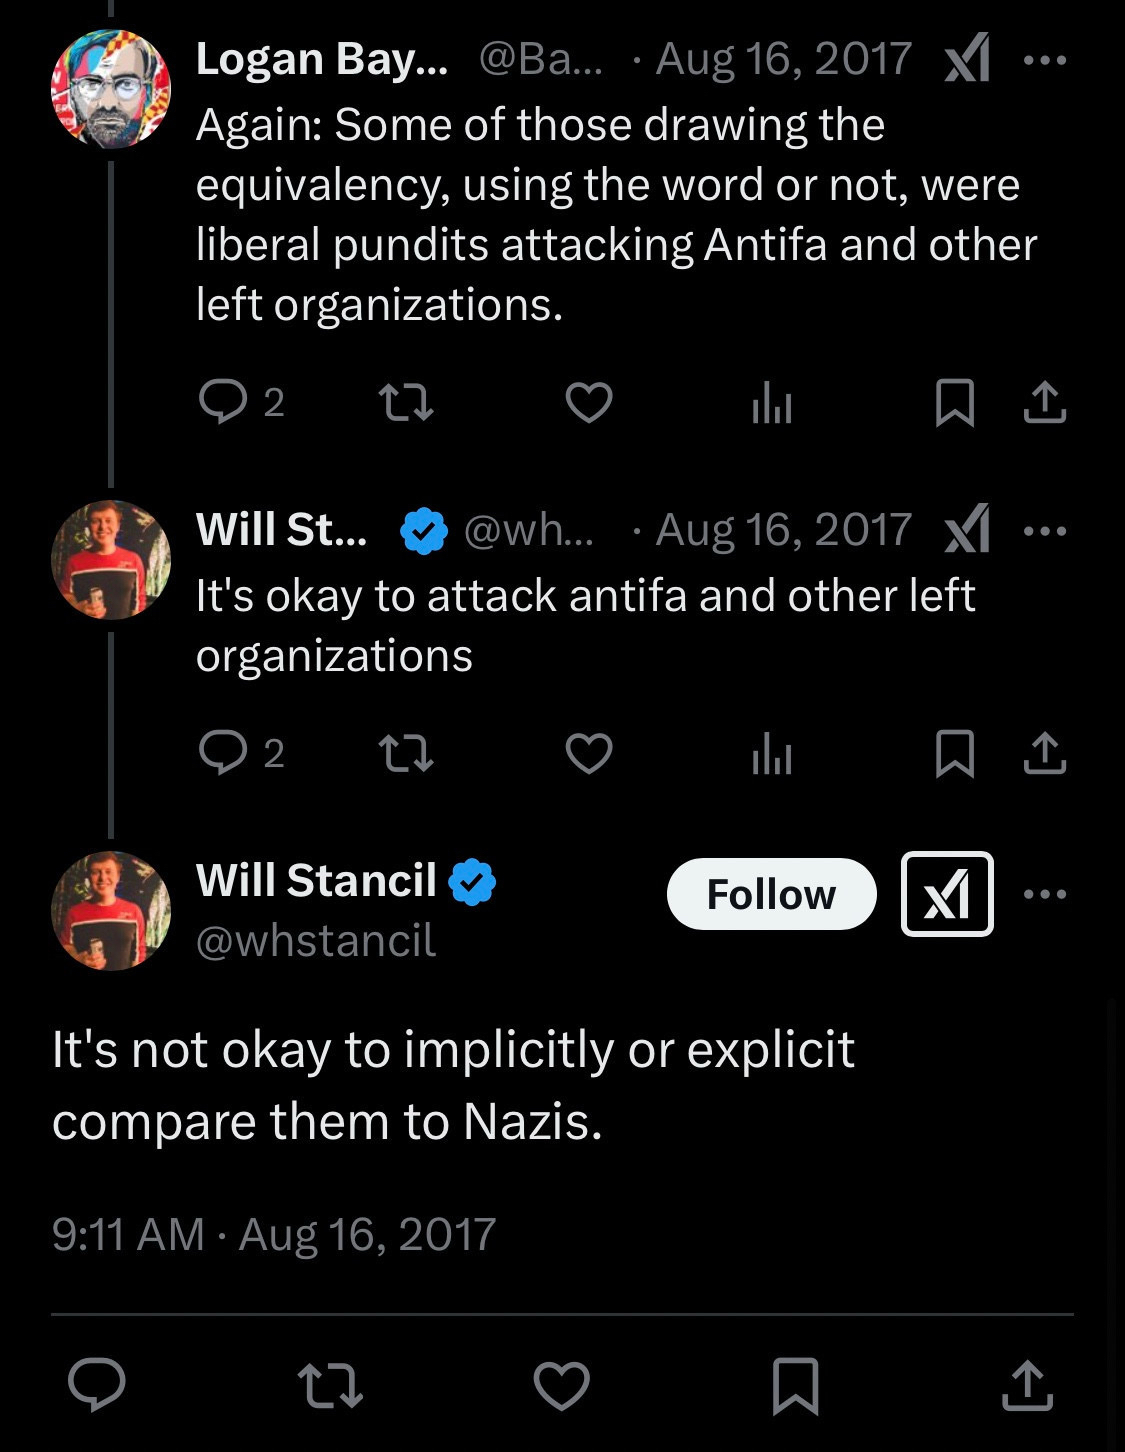Screen dimensions: 1125x1452
Task: Like Logan's tweet about Antifa
Action: click(589, 402)
